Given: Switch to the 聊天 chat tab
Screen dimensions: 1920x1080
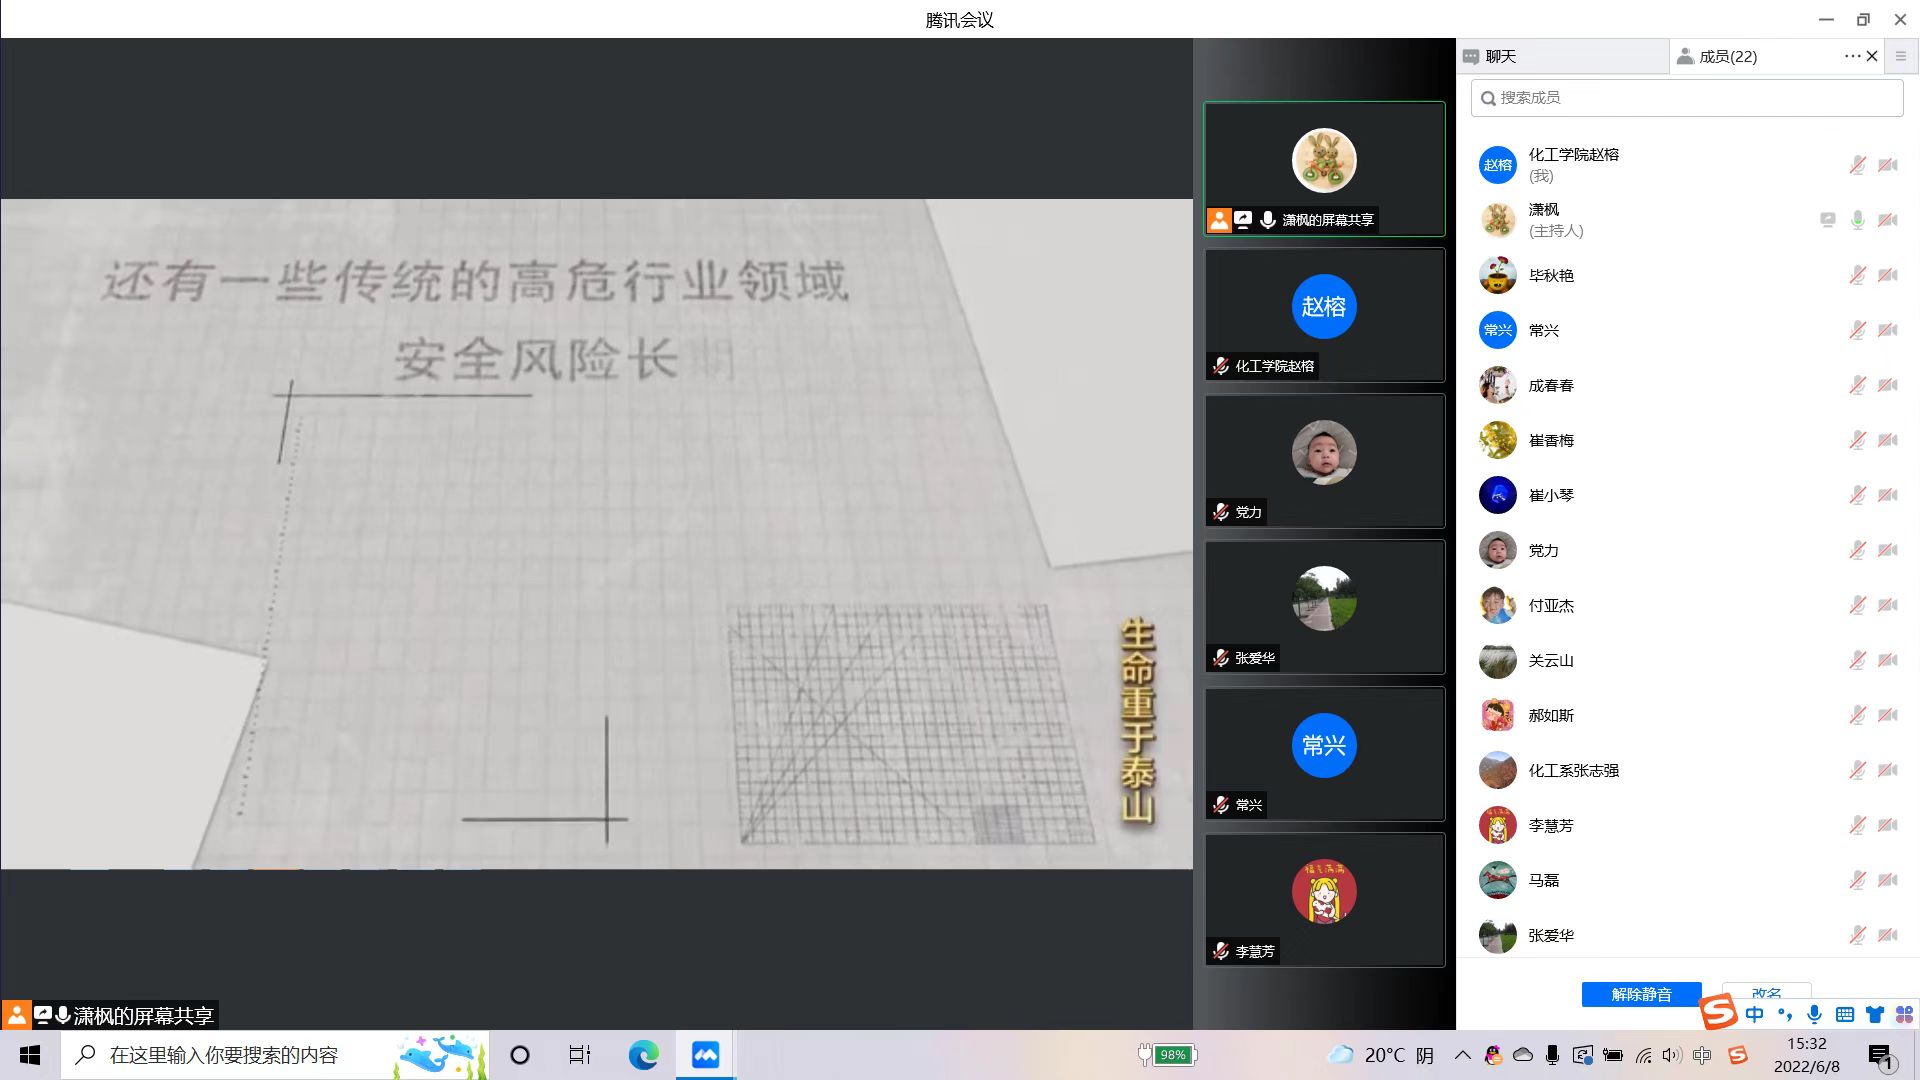Looking at the screenshot, I should click(1562, 56).
